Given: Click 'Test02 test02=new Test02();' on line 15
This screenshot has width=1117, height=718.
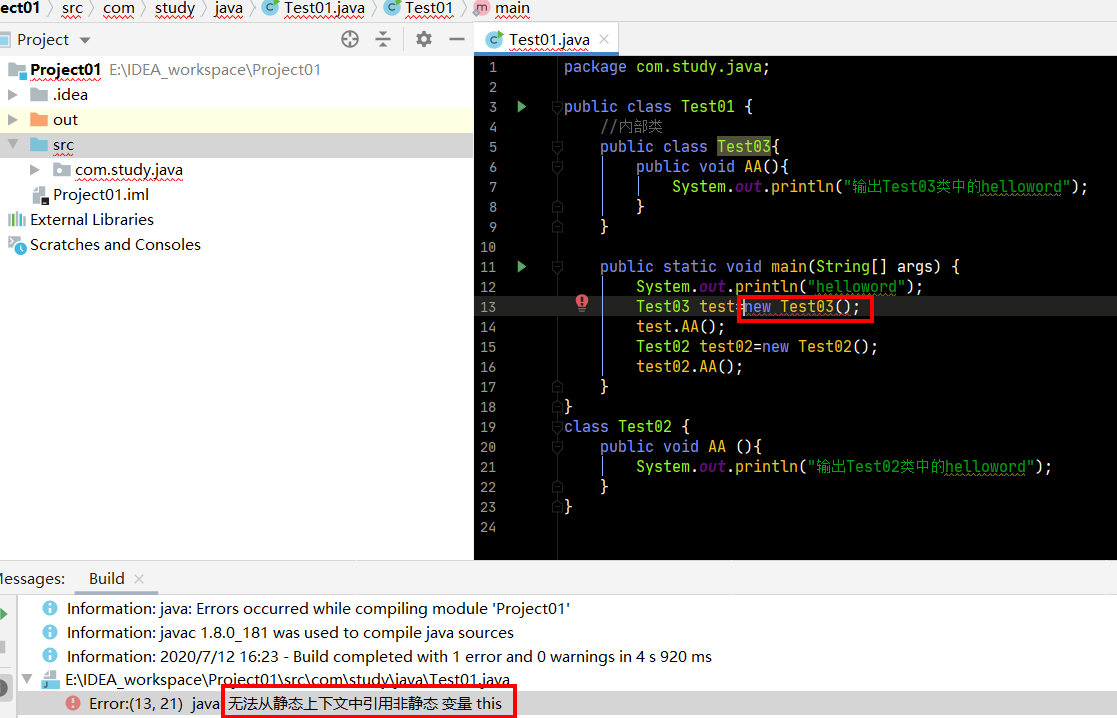Looking at the screenshot, I should (757, 347).
